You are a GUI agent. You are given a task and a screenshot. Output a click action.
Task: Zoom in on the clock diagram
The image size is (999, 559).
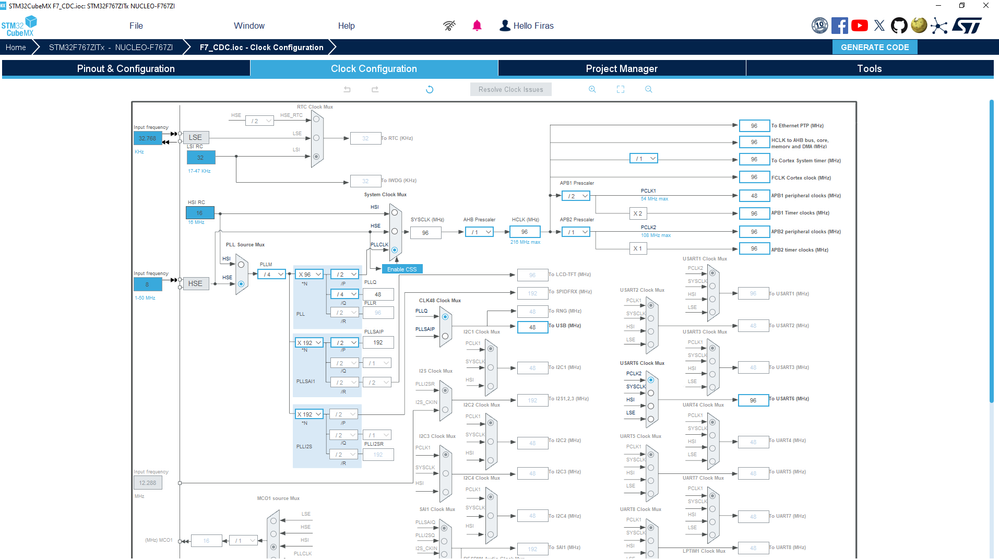tap(592, 89)
